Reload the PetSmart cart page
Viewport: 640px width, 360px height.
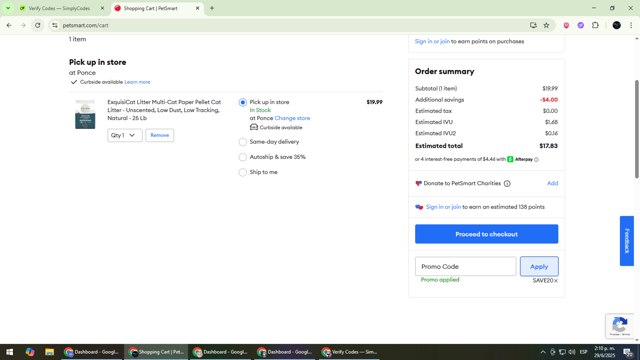(x=38, y=25)
